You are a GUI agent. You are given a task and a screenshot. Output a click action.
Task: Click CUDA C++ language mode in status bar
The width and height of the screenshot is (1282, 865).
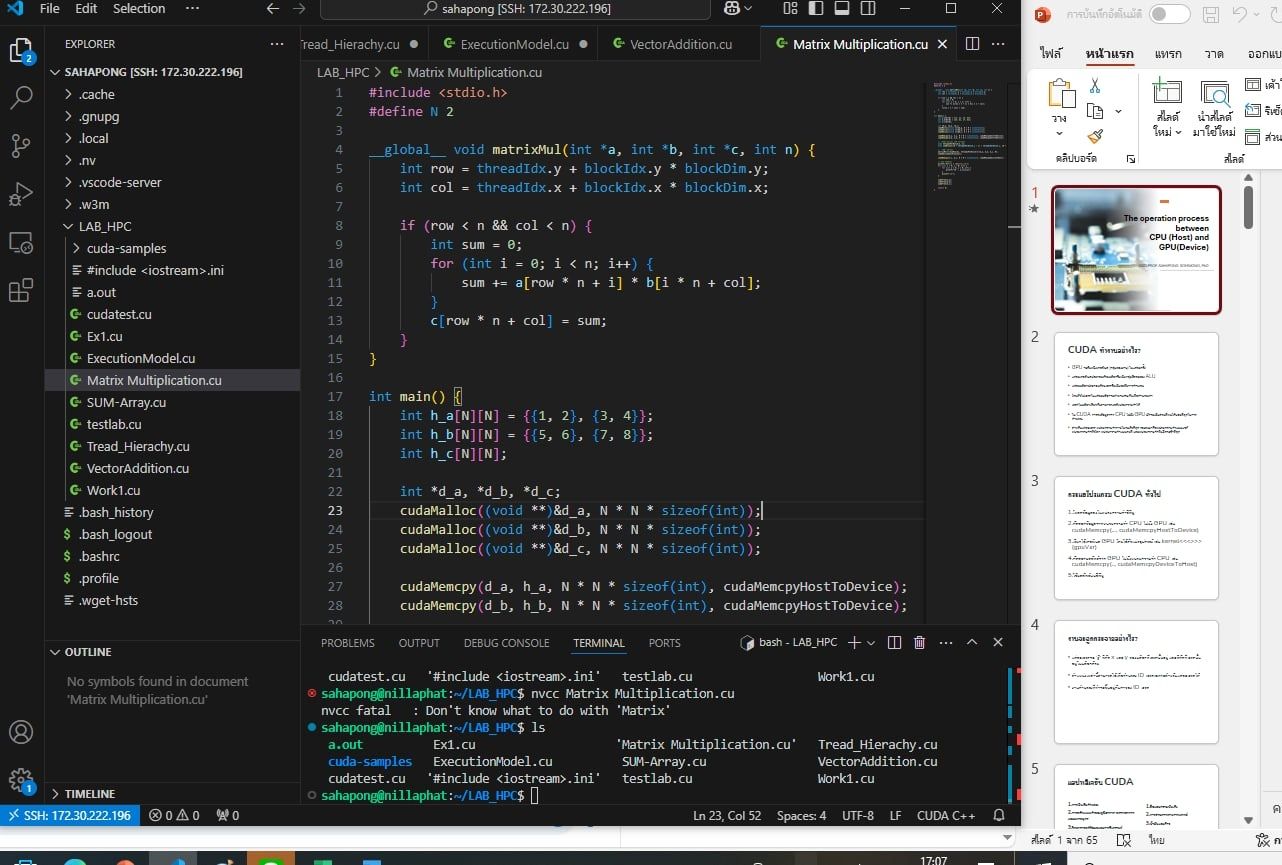[x=946, y=816]
